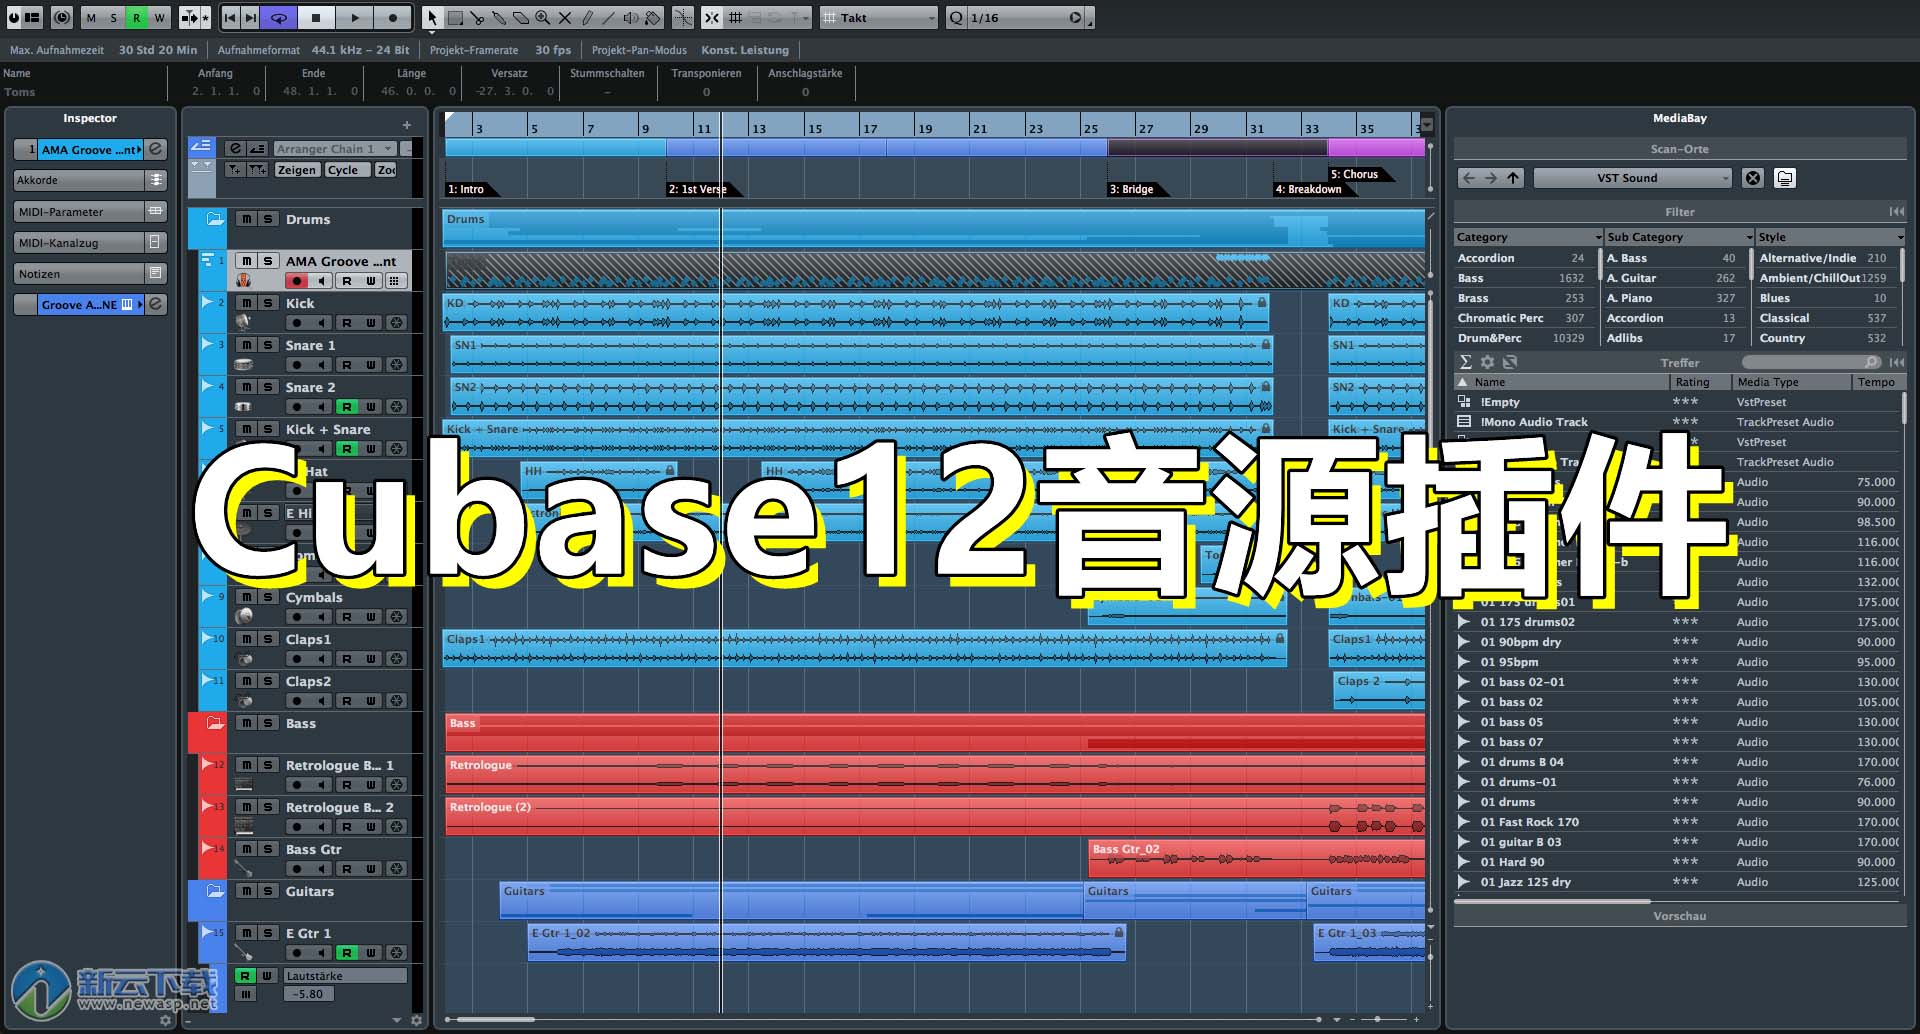Open the e edit button beside Arranger Chain
This screenshot has height=1034, width=1920.
(234, 149)
